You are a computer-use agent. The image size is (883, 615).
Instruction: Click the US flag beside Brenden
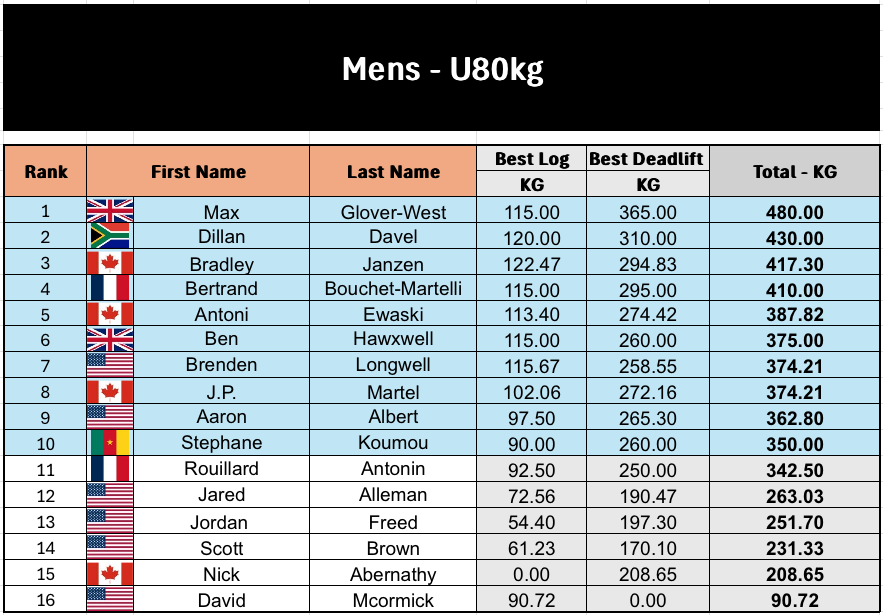[x=110, y=366]
